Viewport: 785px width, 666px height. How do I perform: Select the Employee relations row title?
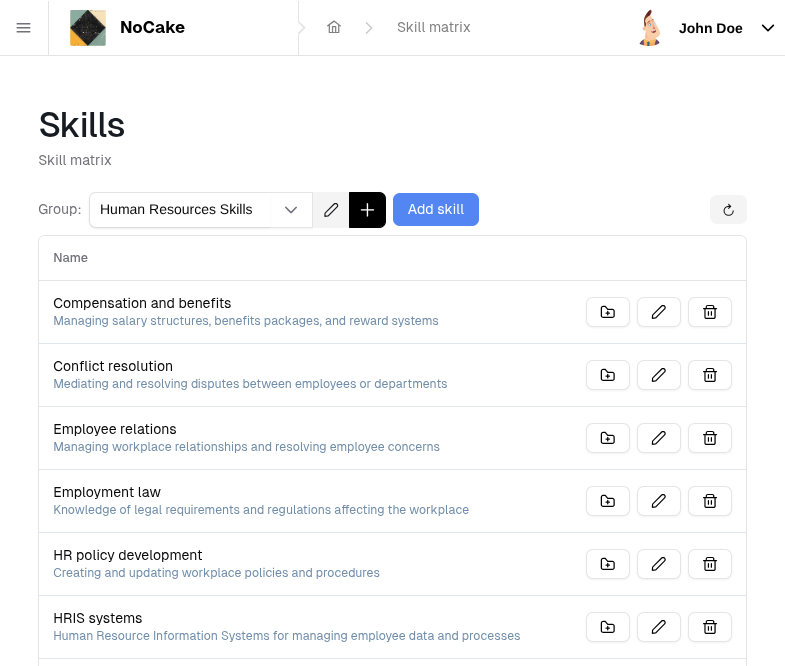[115, 429]
